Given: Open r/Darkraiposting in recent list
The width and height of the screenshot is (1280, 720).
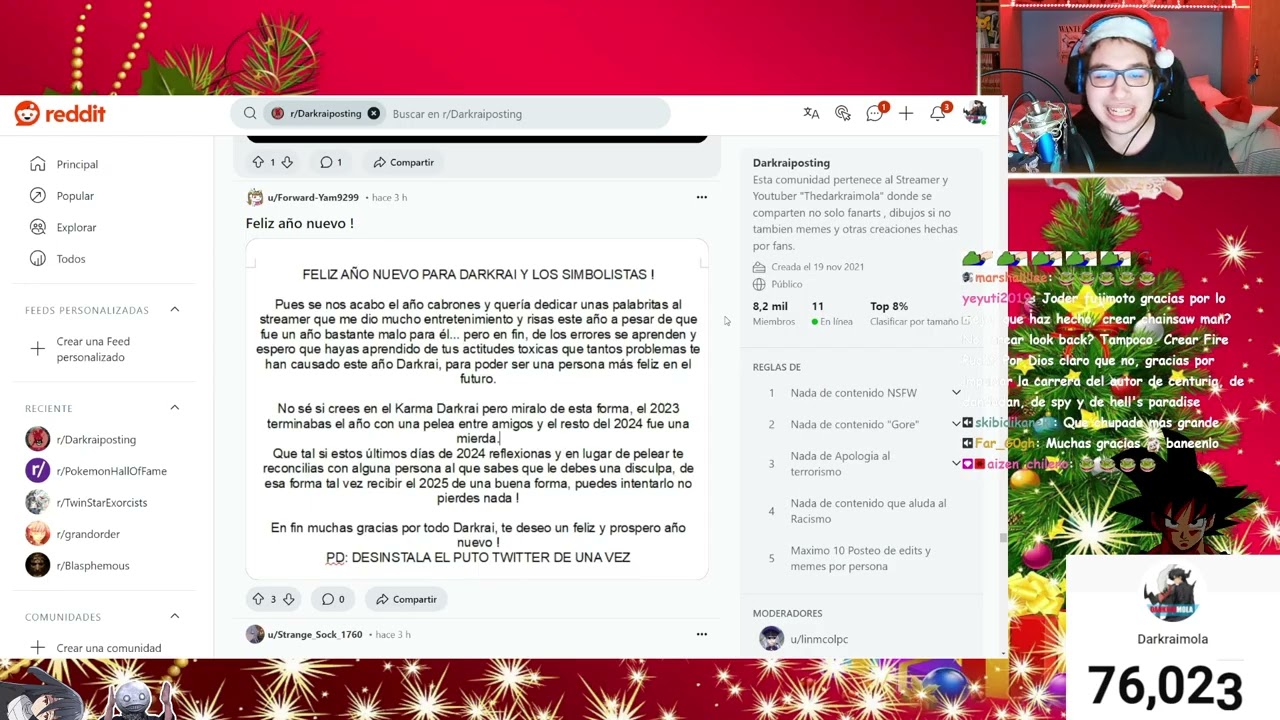Looking at the screenshot, I should pyautogui.click(x=96, y=439).
